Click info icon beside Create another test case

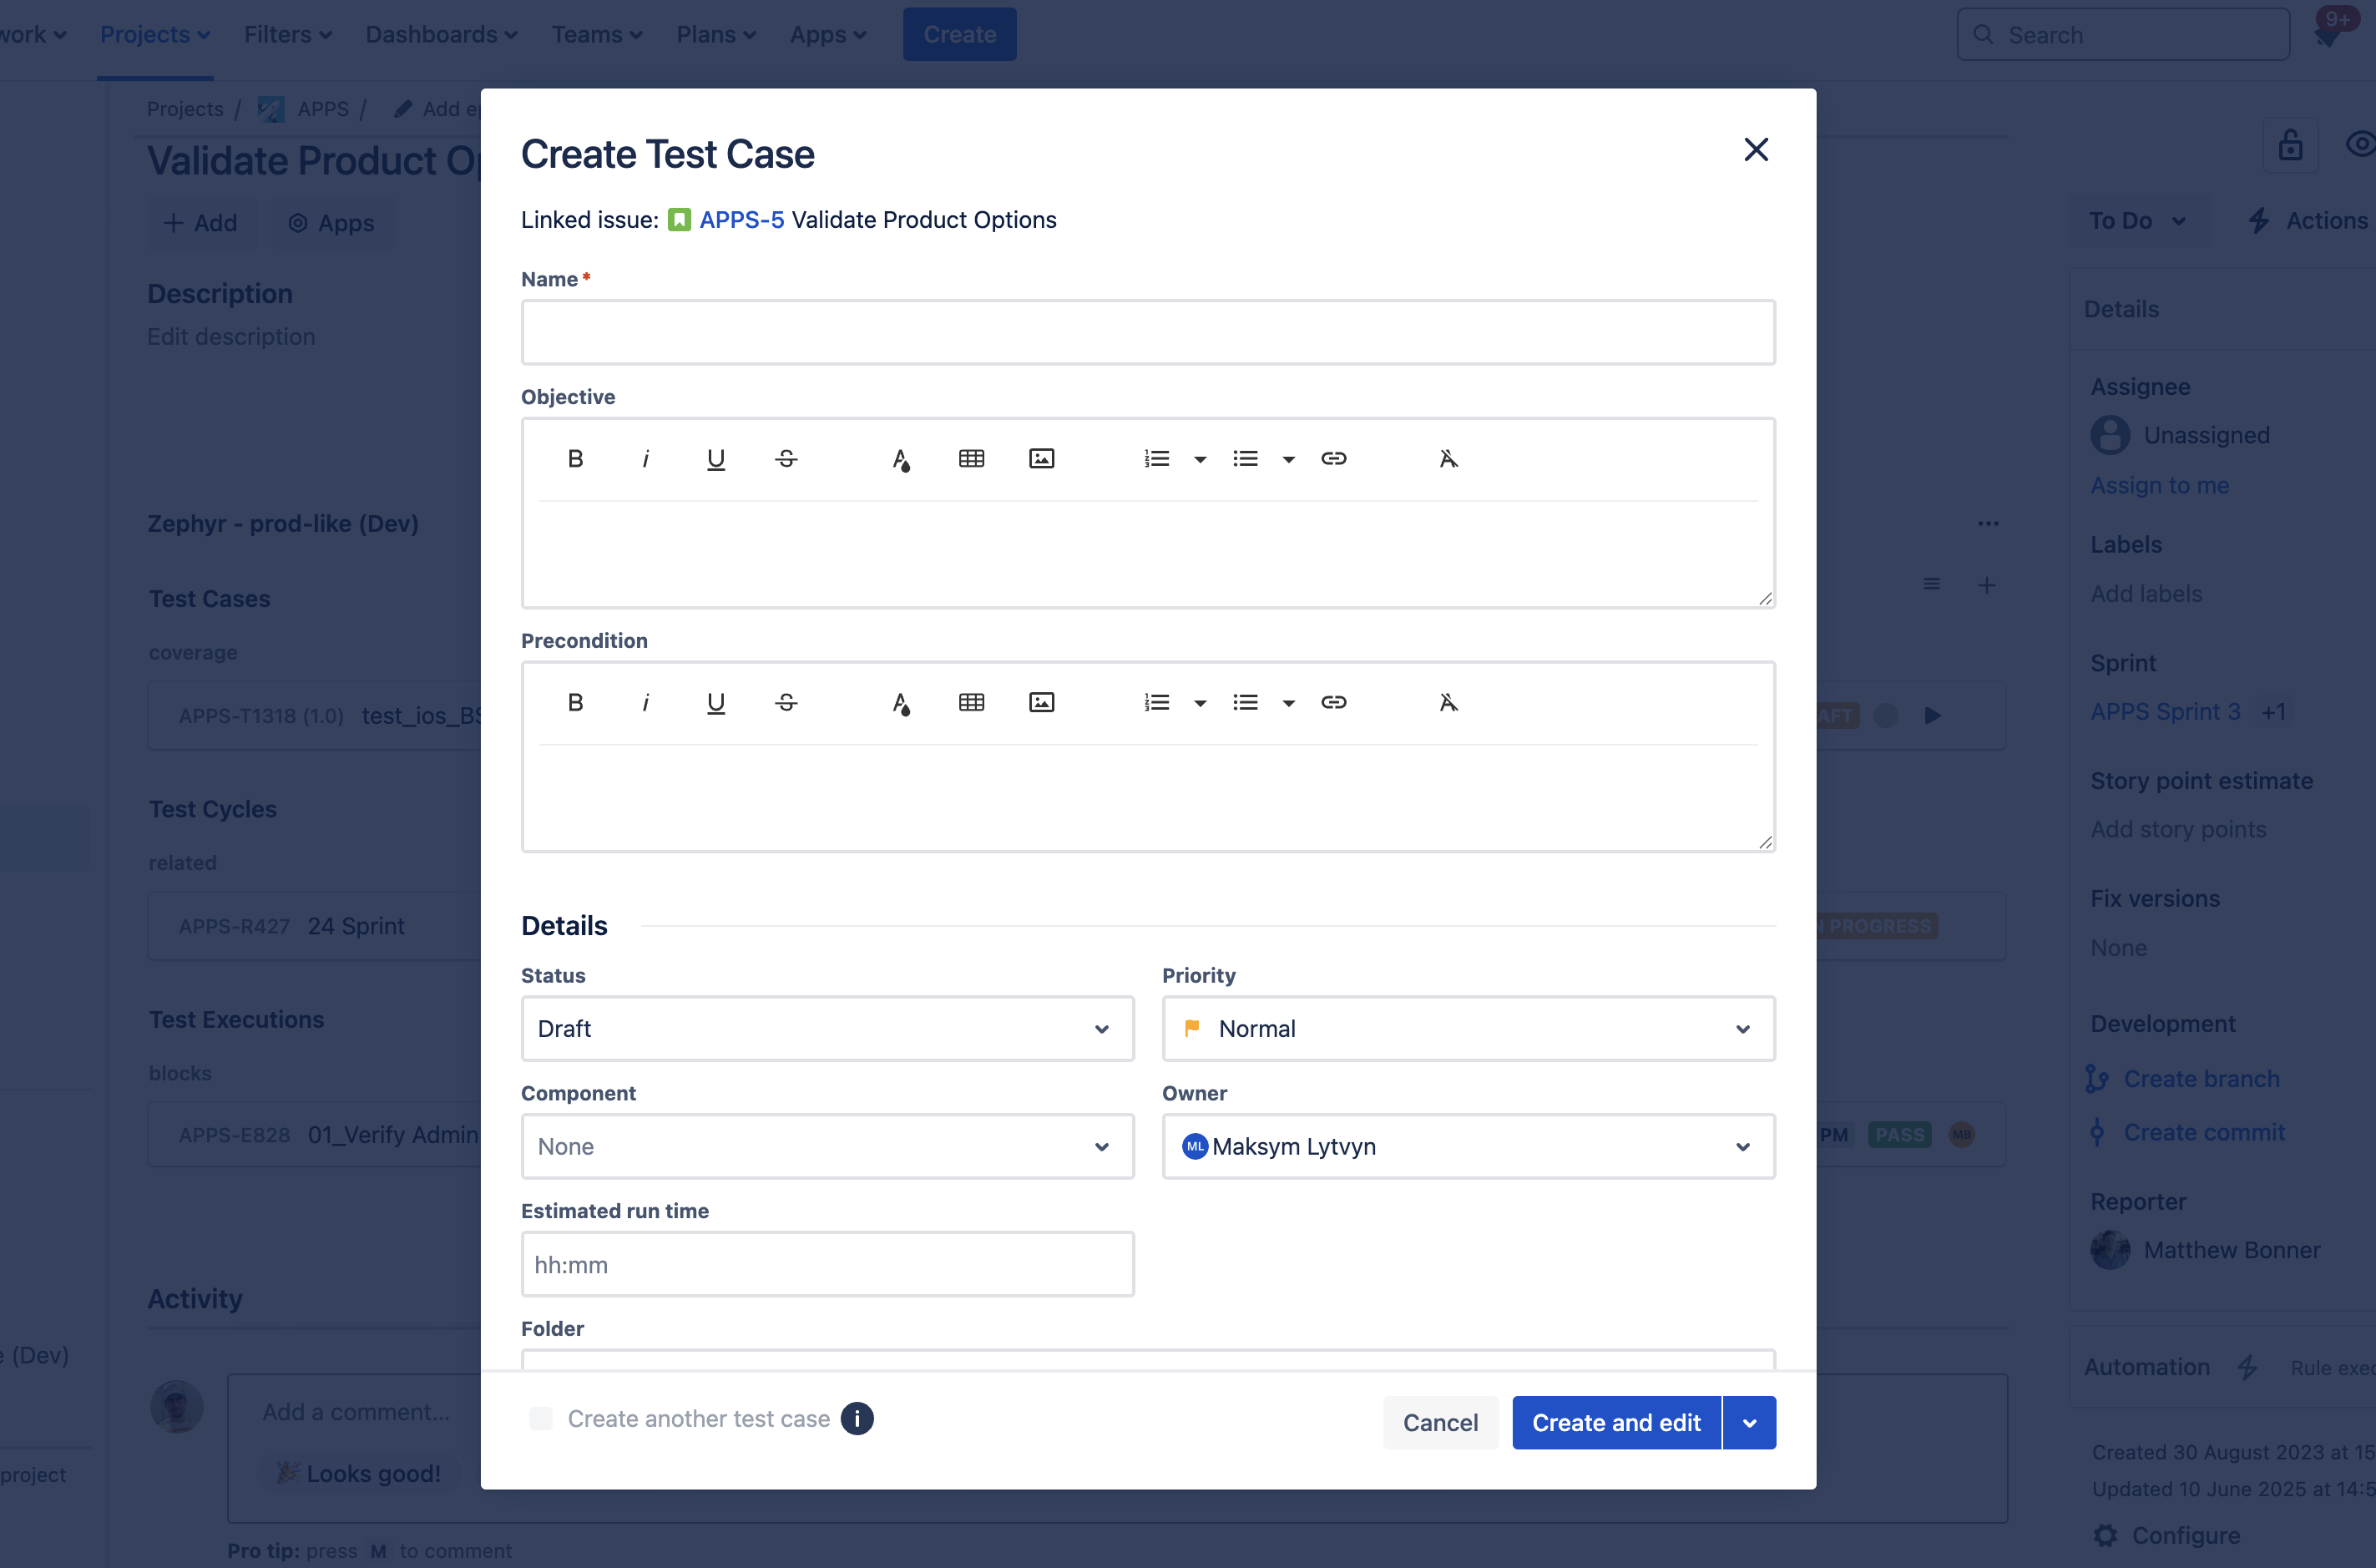[856, 1418]
